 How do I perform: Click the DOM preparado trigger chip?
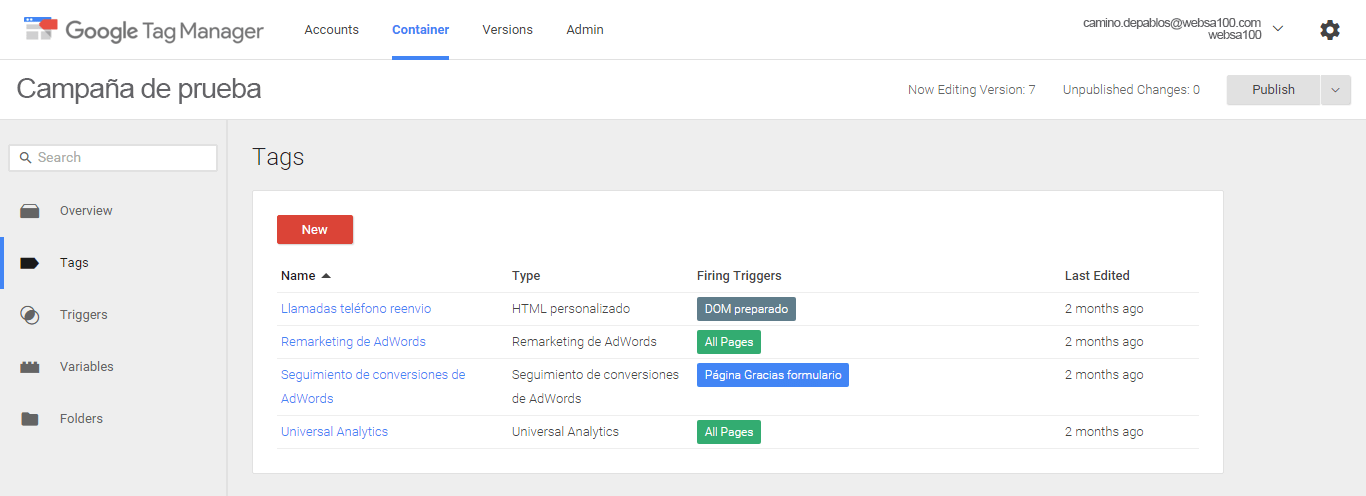746,309
